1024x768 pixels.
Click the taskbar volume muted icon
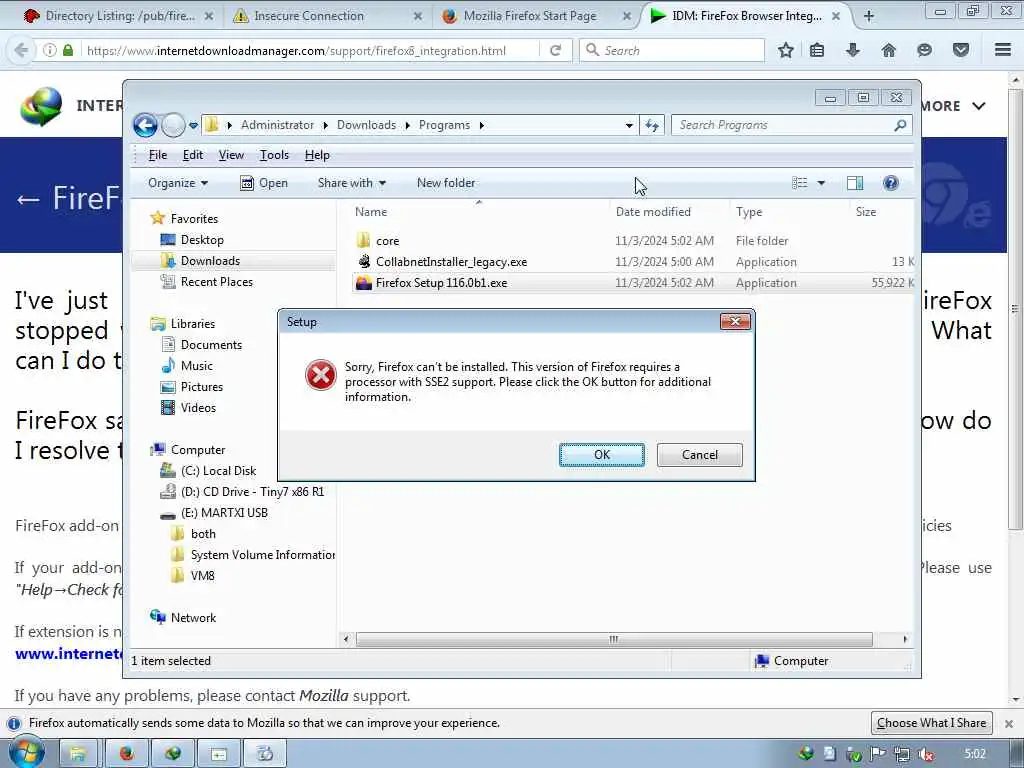tap(925, 754)
